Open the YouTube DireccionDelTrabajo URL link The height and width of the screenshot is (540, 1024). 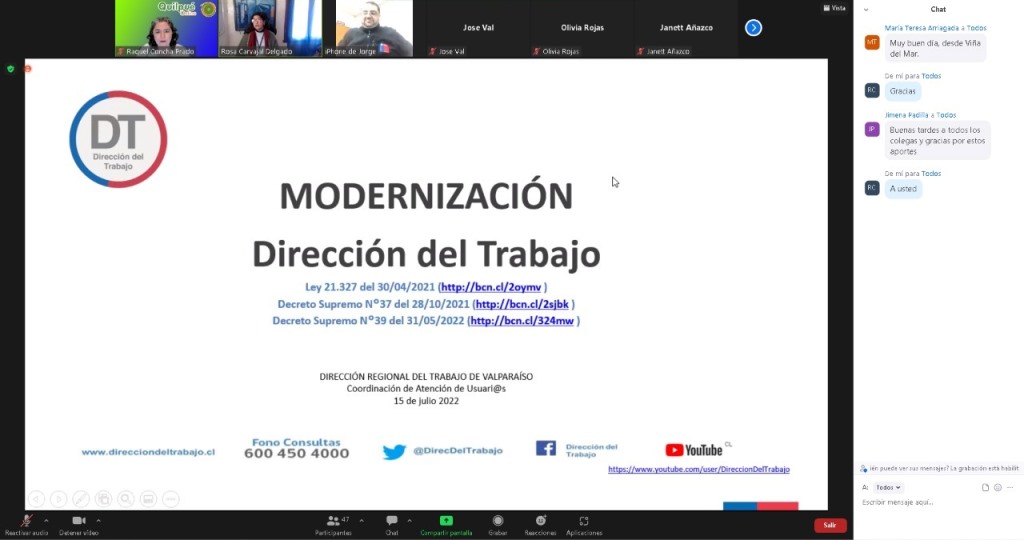point(699,469)
